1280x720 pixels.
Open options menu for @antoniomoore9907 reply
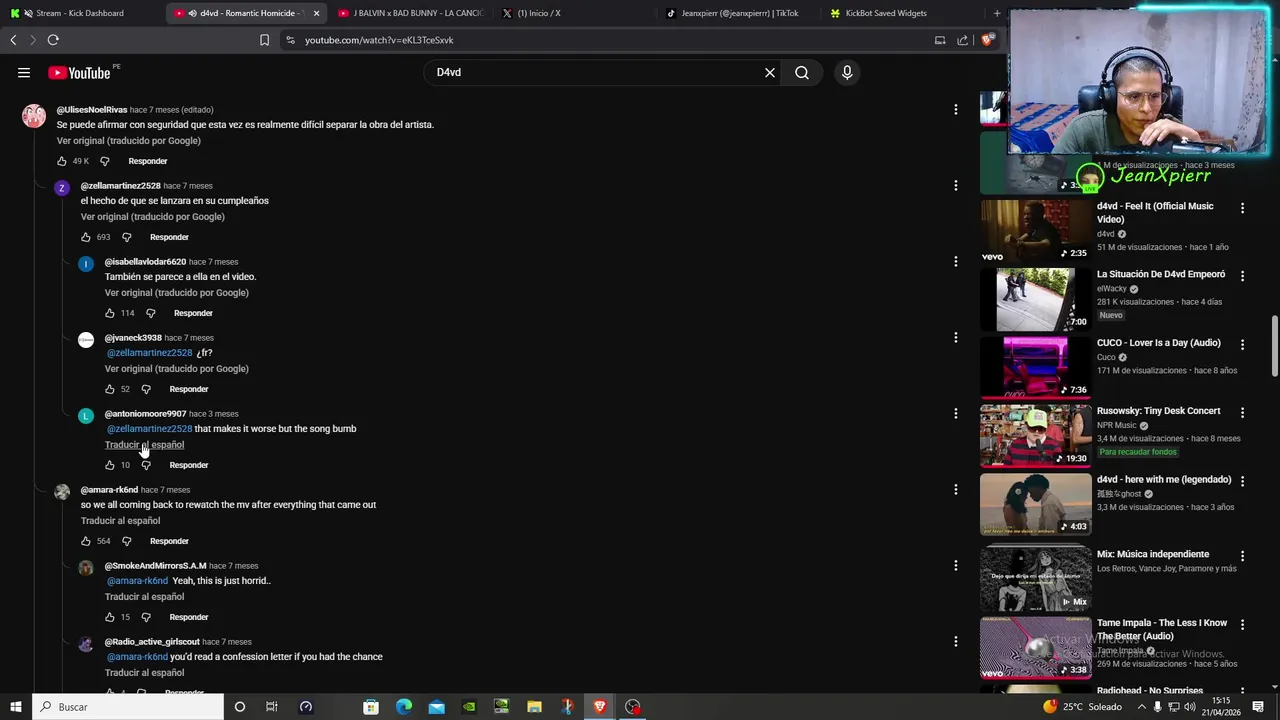(955, 413)
